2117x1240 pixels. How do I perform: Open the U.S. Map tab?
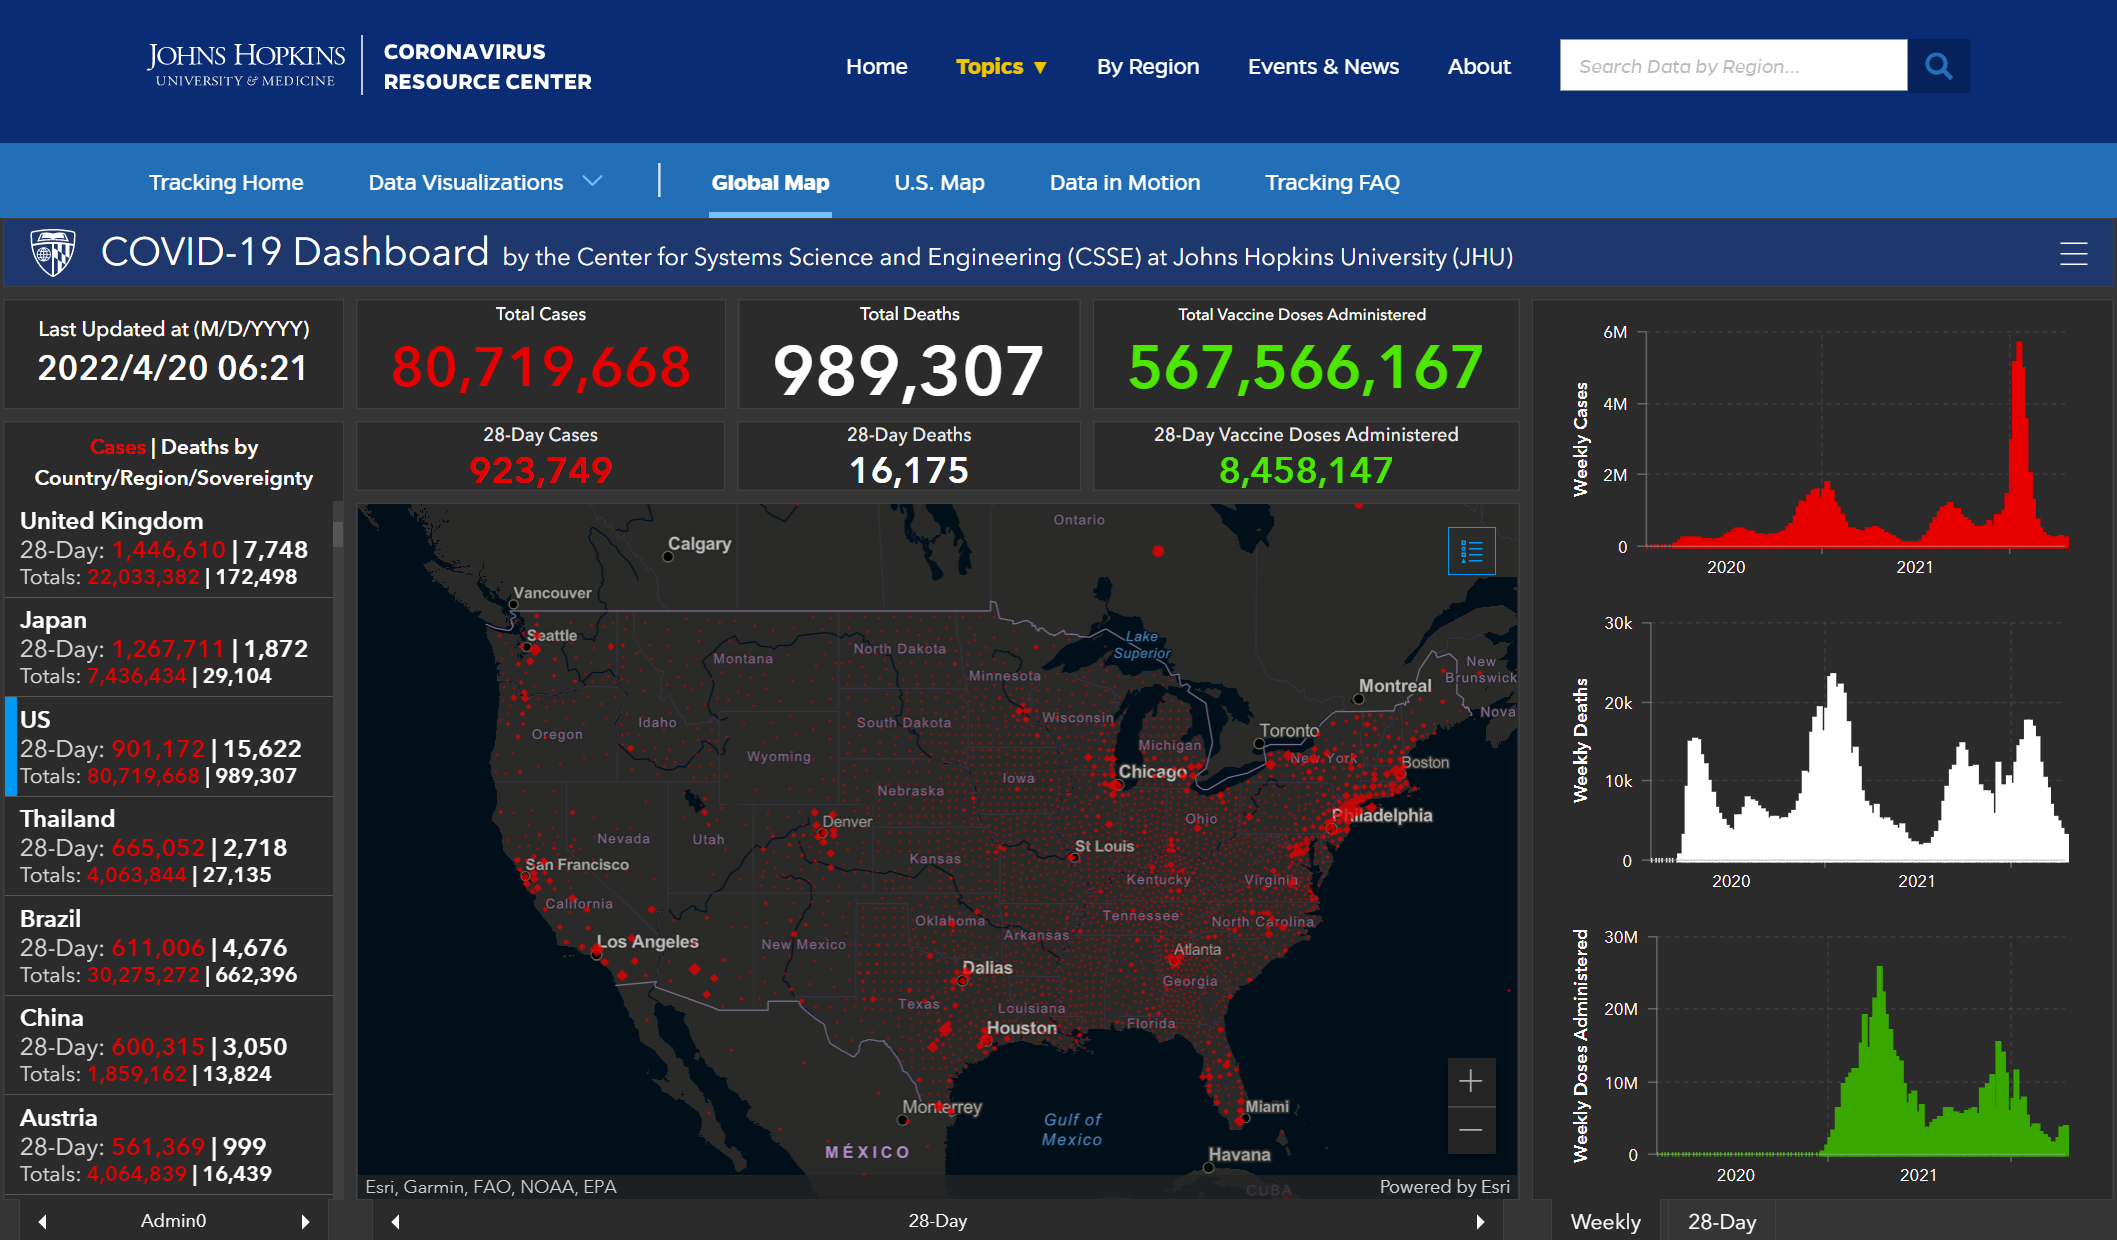939,182
